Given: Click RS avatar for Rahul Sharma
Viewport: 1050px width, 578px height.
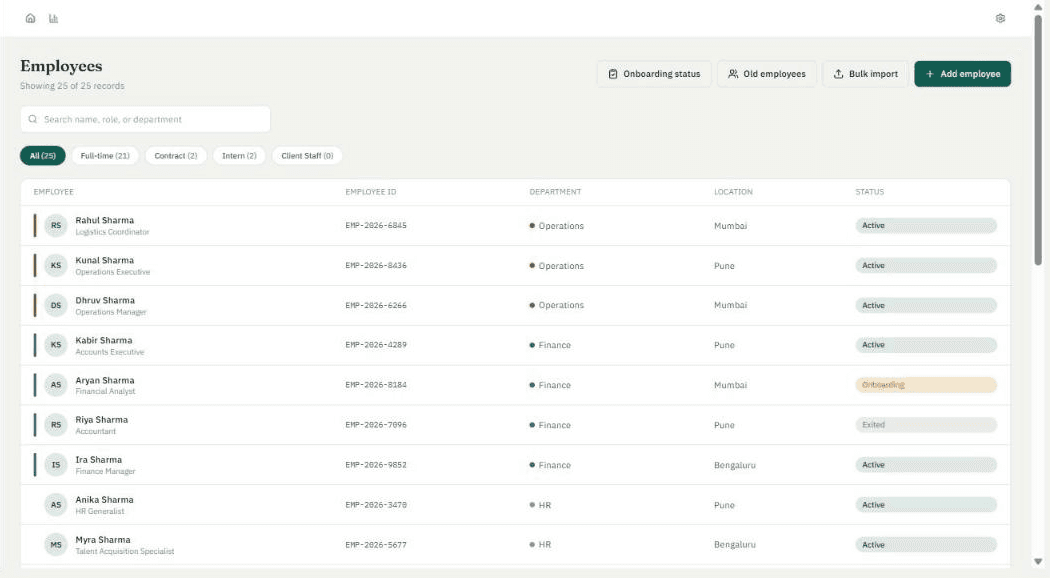Looking at the screenshot, I should click(x=56, y=226).
